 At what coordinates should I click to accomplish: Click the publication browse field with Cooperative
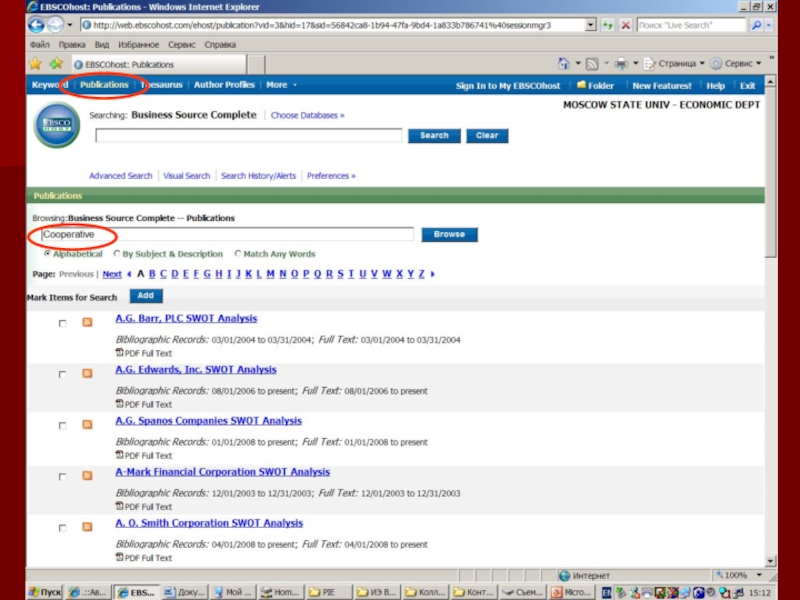(x=228, y=234)
